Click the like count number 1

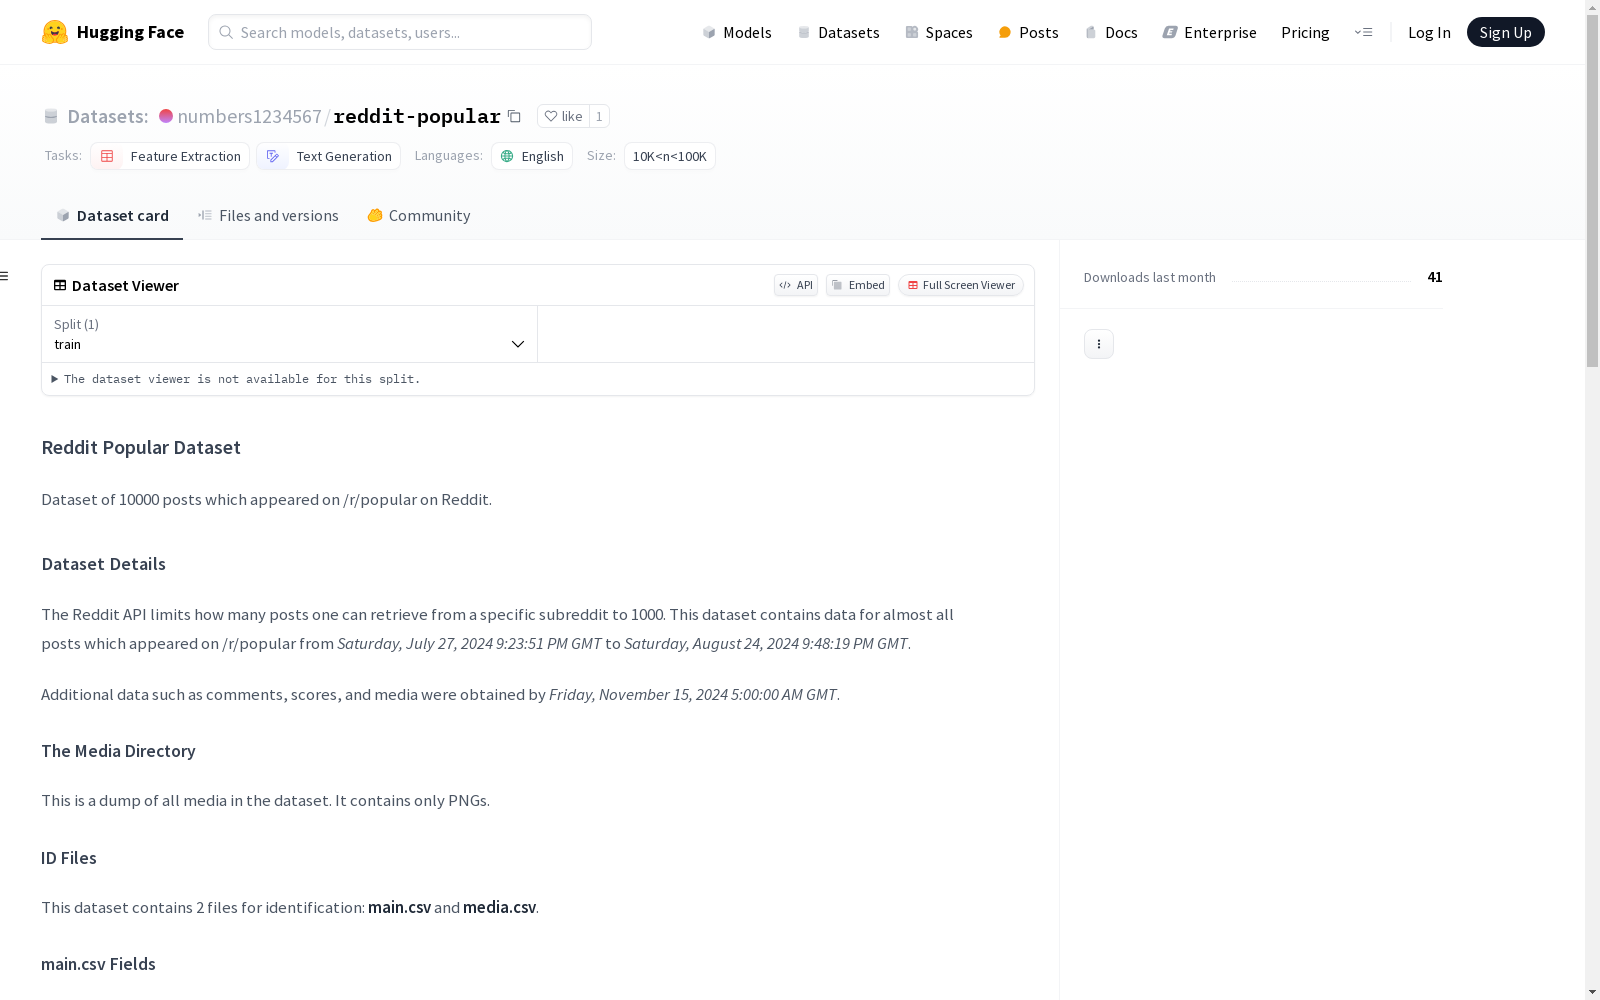pos(599,116)
